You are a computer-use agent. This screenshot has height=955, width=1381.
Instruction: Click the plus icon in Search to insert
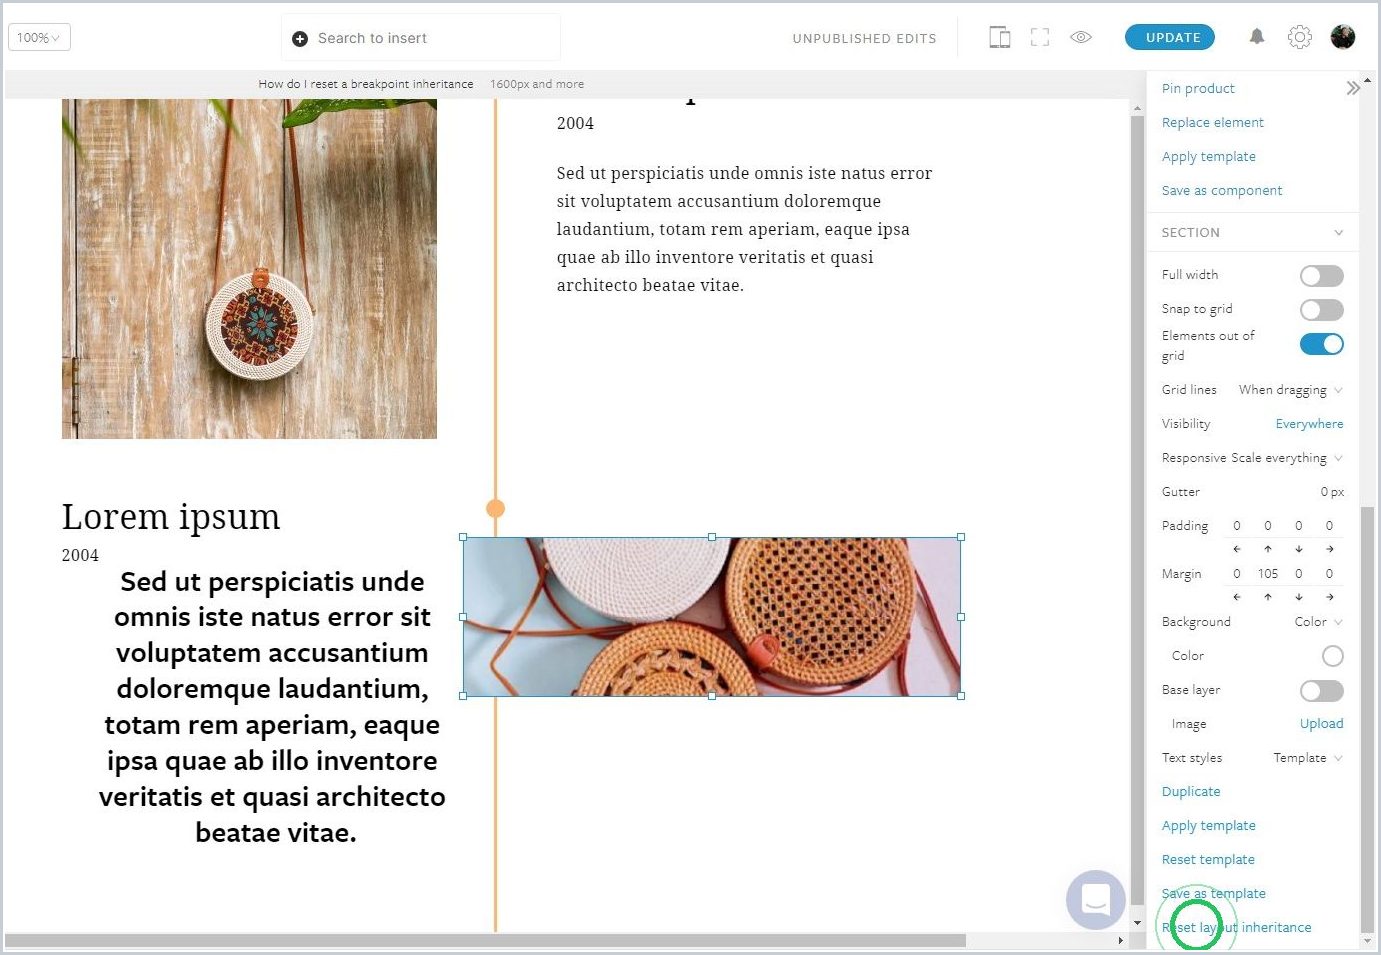point(299,39)
